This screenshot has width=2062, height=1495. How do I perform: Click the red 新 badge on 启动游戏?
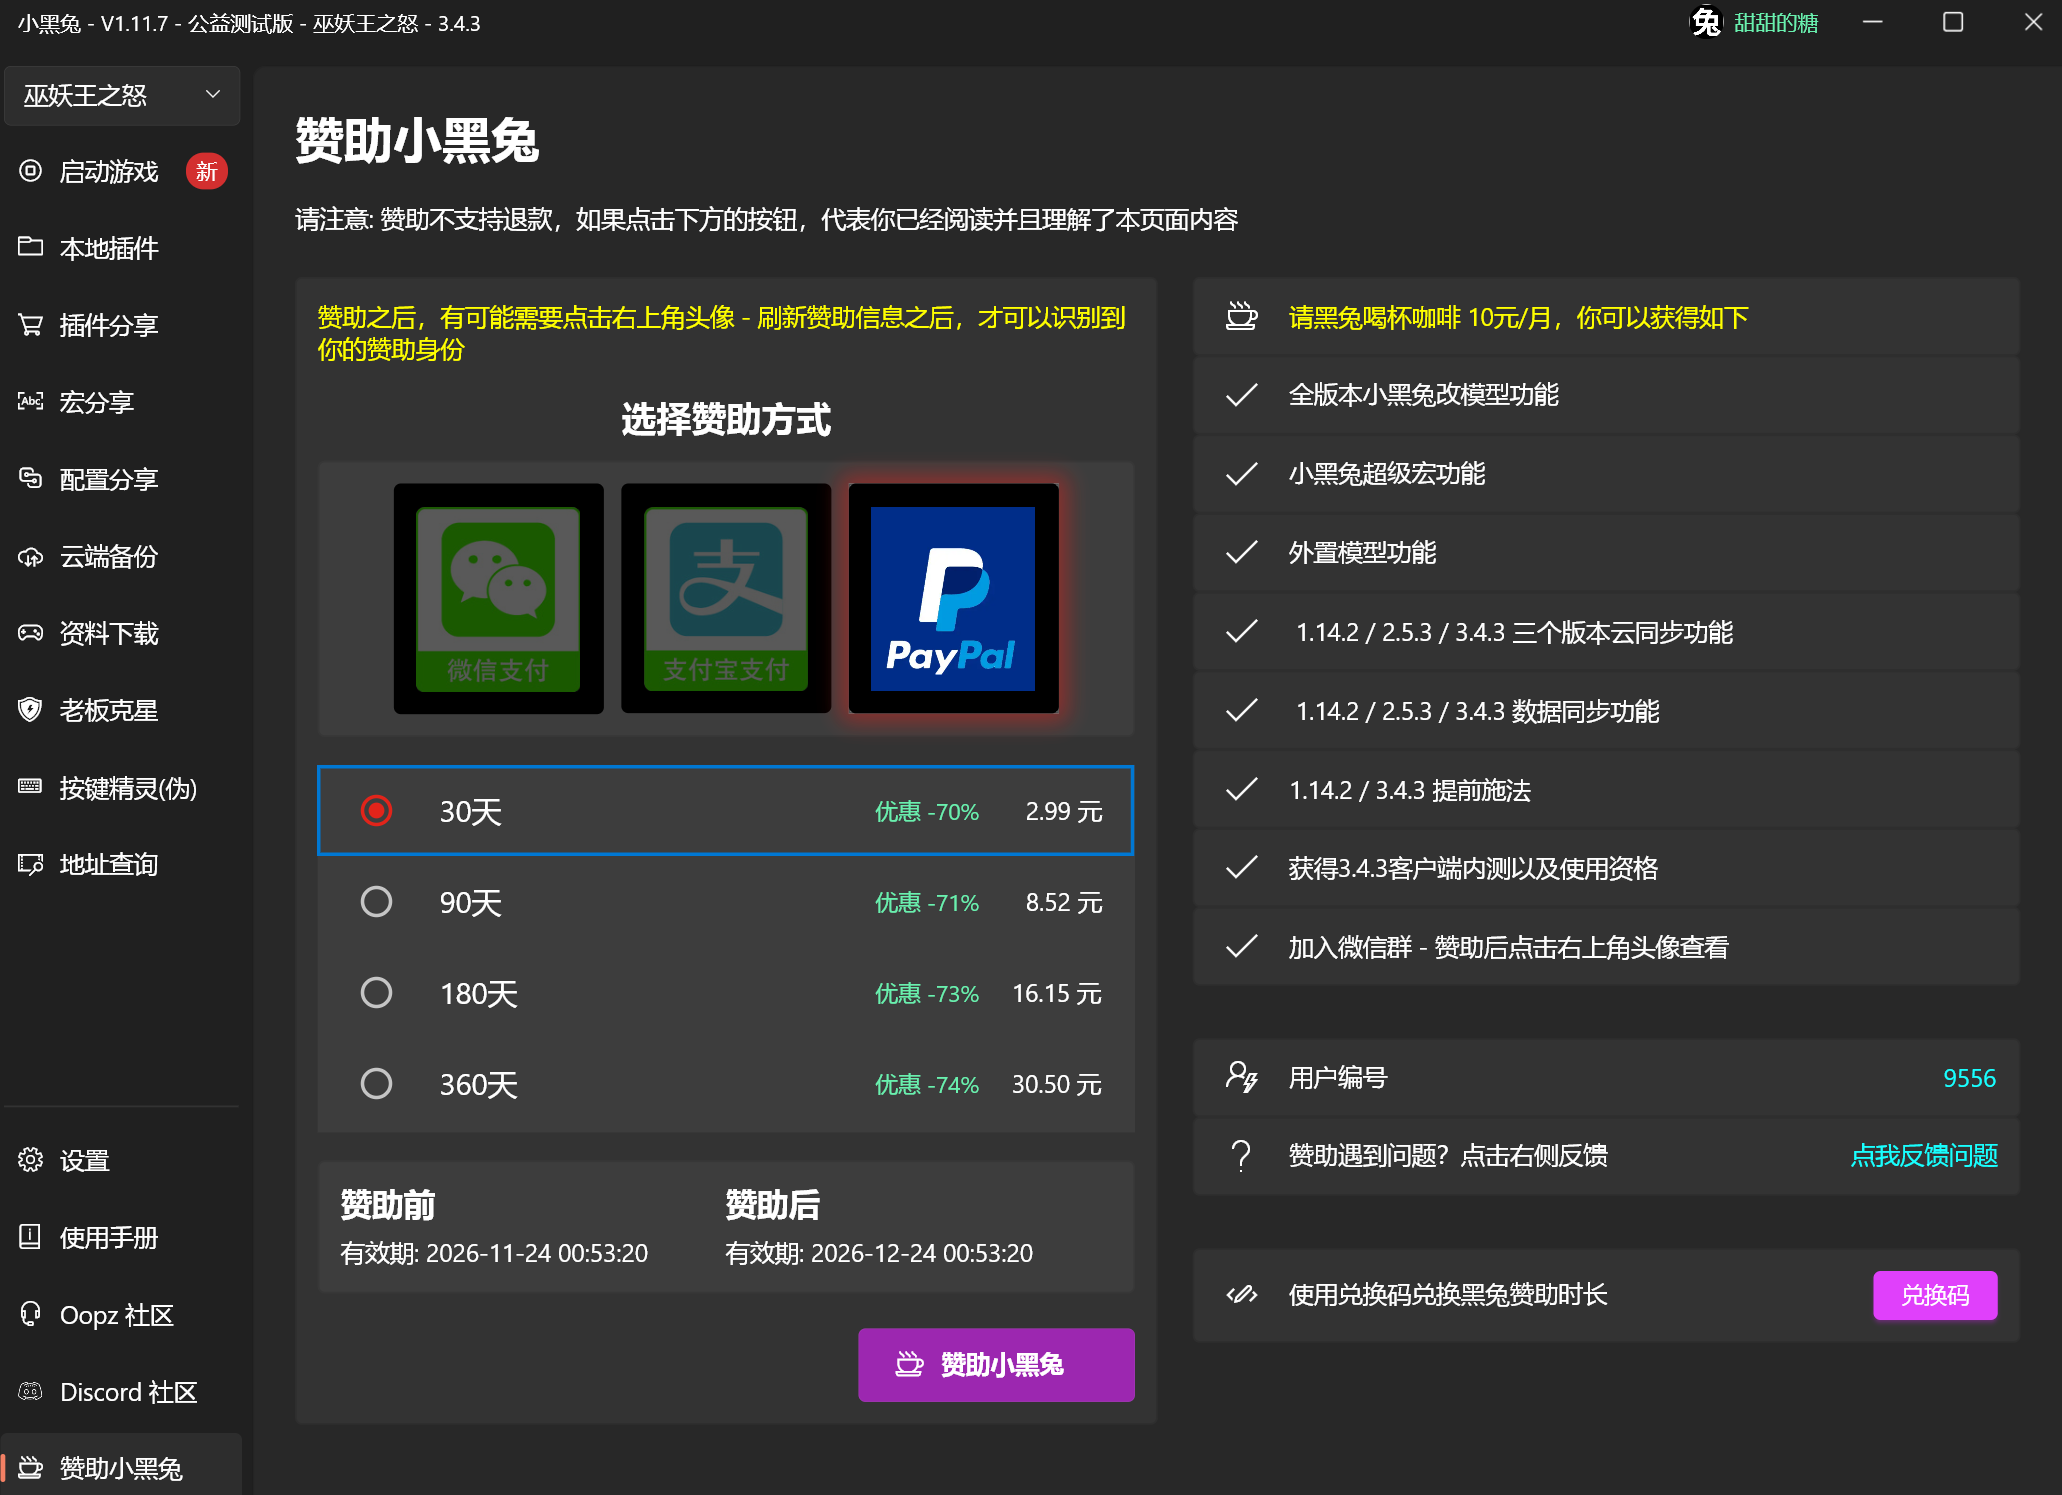[x=207, y=171]
